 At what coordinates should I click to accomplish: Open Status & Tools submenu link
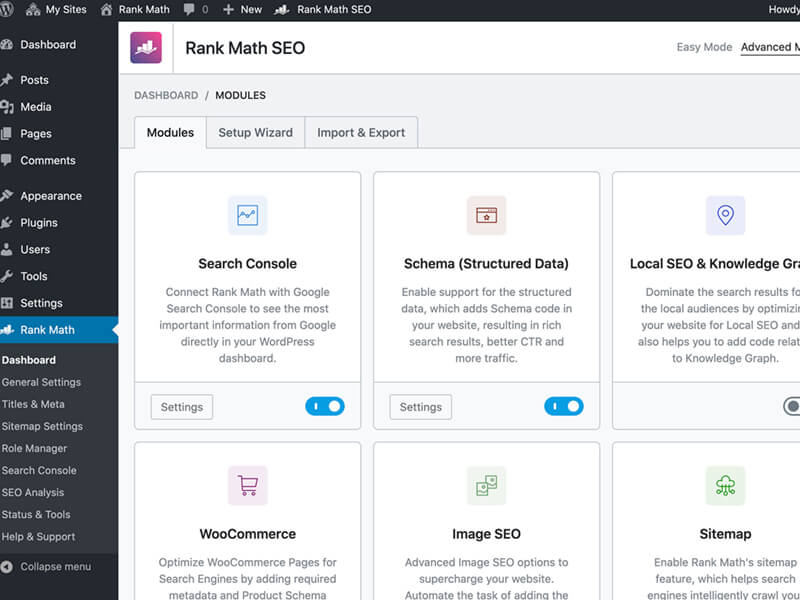[x=36, y=514]
